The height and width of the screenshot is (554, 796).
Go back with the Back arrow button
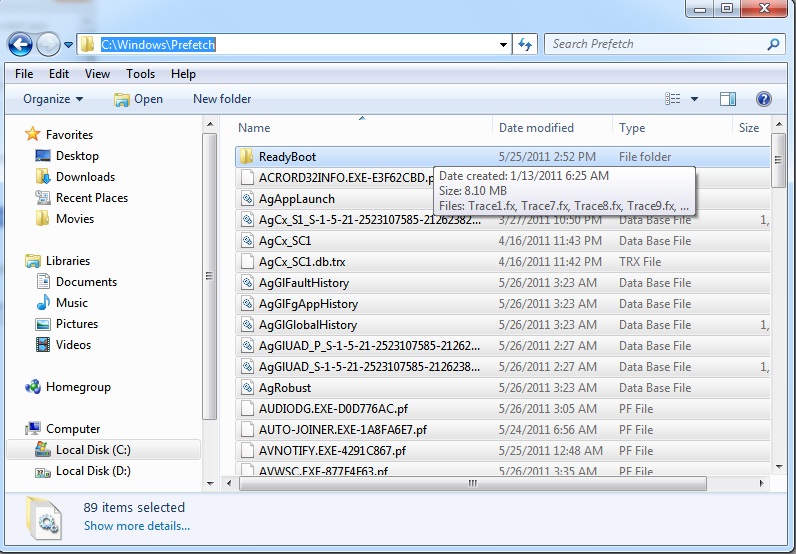click(20, 45)
